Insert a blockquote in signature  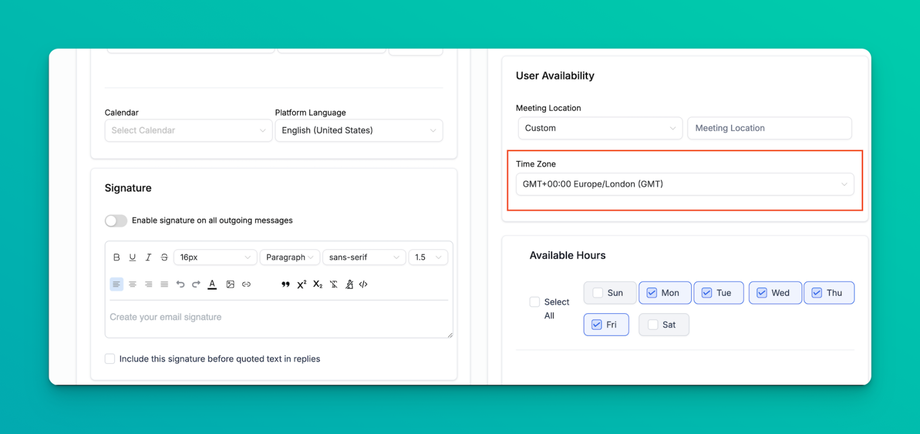tap(286, 284)
